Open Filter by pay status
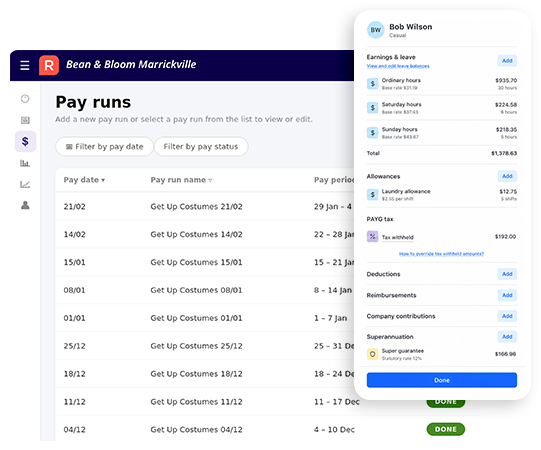 pos(201,147)
